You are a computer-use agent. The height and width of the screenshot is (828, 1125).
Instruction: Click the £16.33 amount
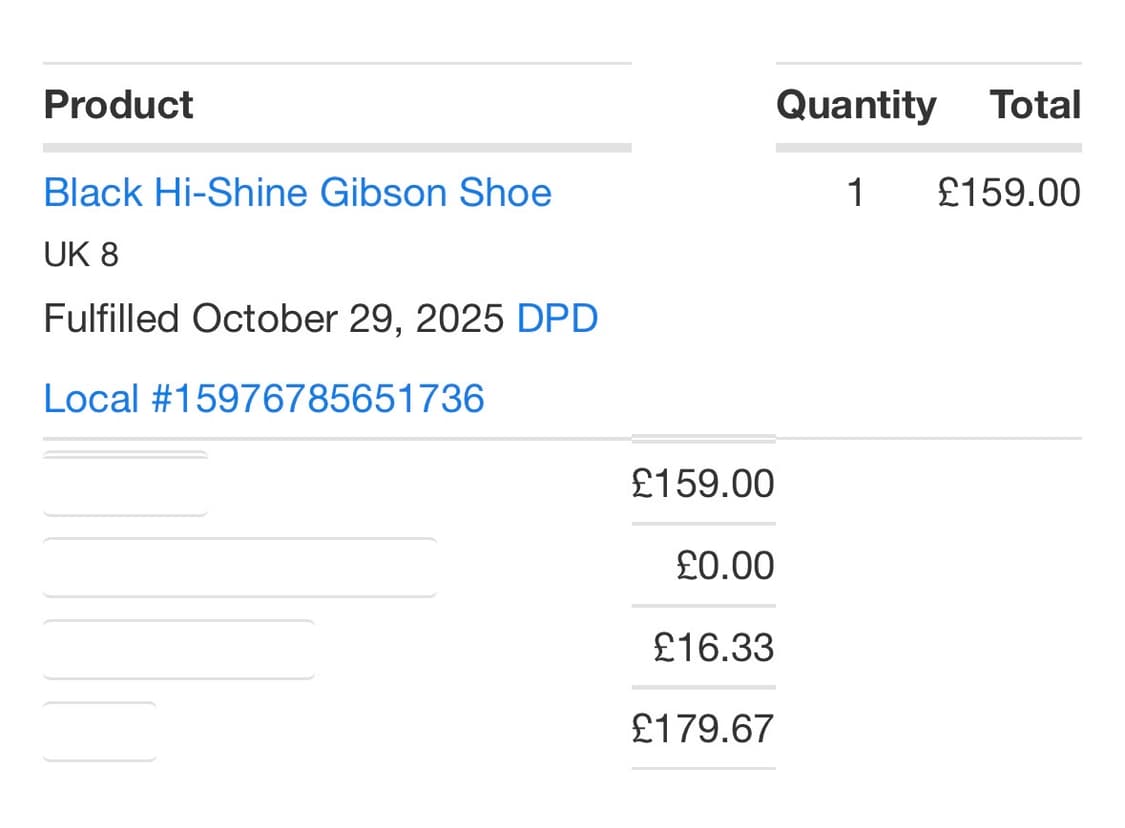pos(714,648)
